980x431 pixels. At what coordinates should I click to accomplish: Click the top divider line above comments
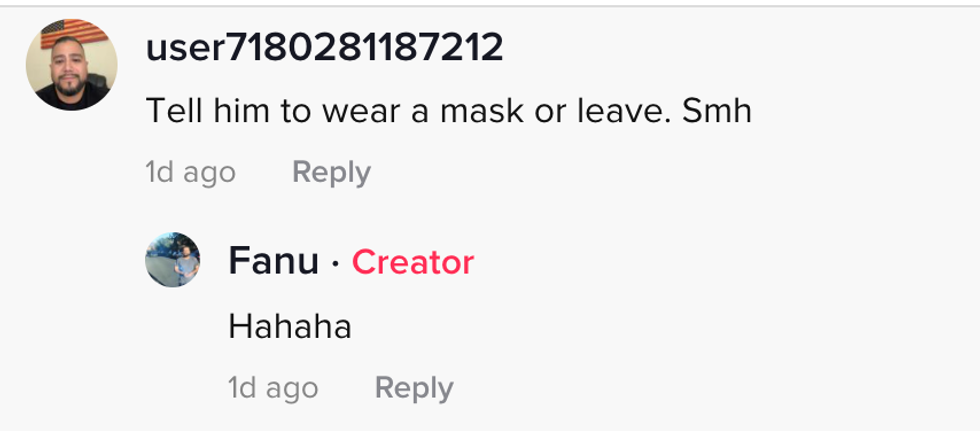click(490, 6)
